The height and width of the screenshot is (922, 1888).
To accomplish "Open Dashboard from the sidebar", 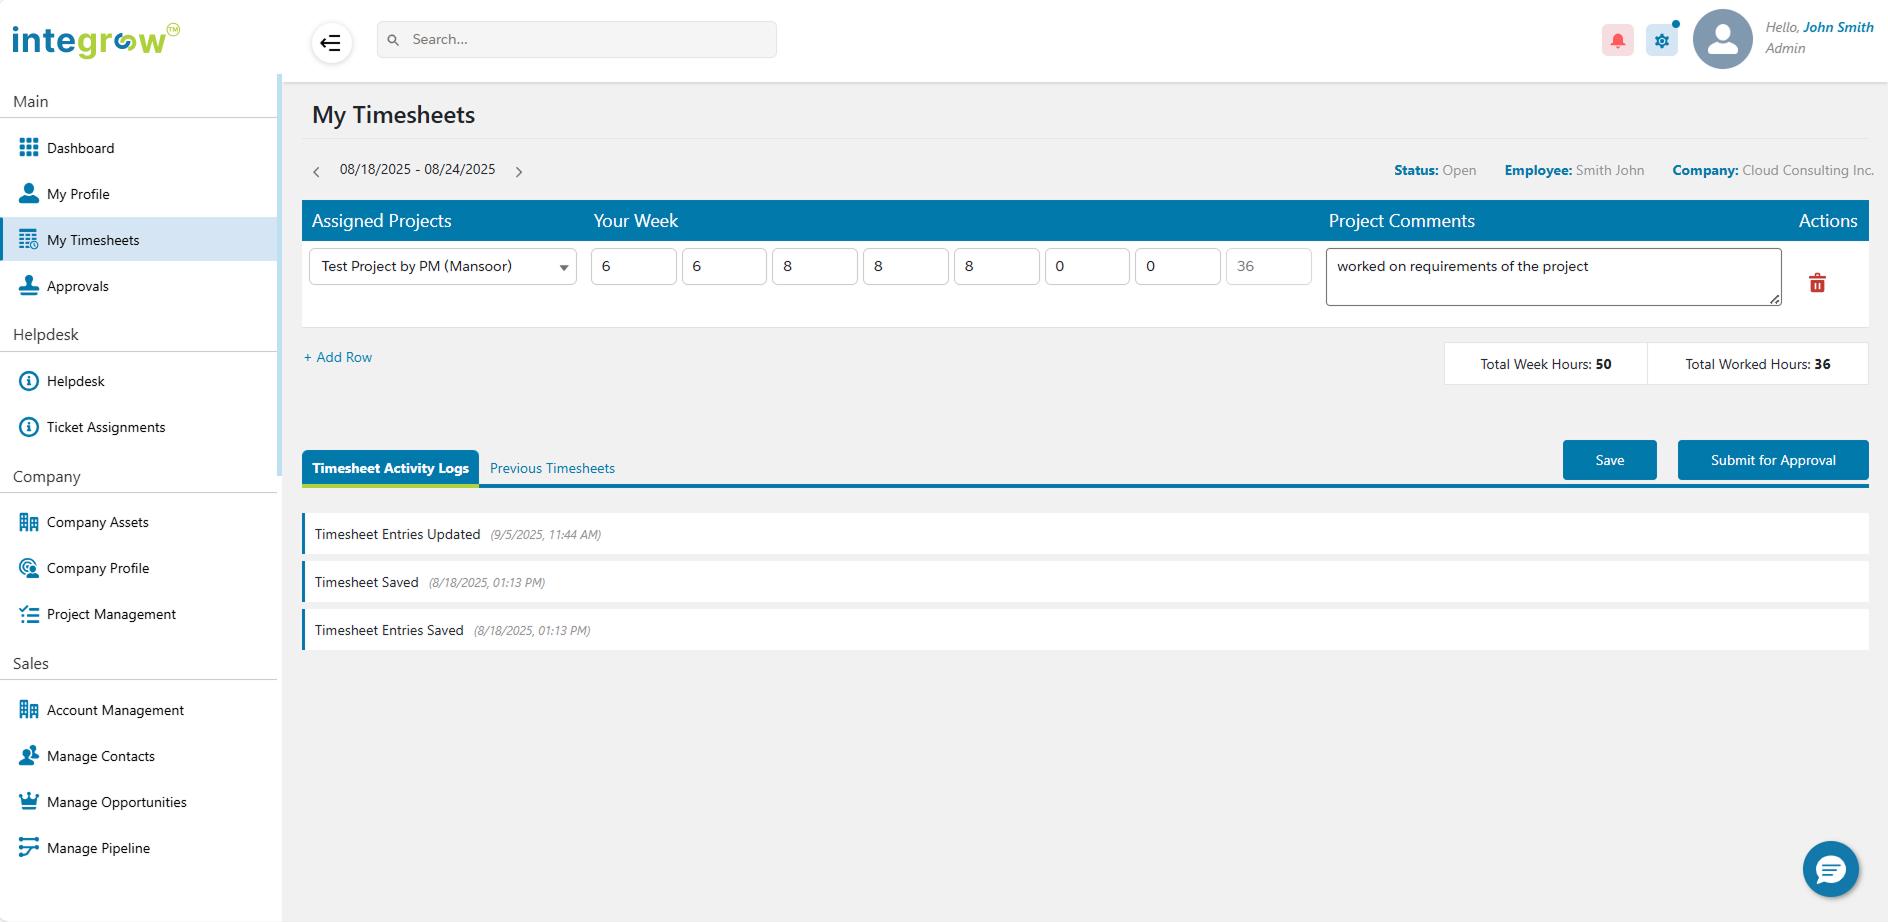I will tap(80, 148).
